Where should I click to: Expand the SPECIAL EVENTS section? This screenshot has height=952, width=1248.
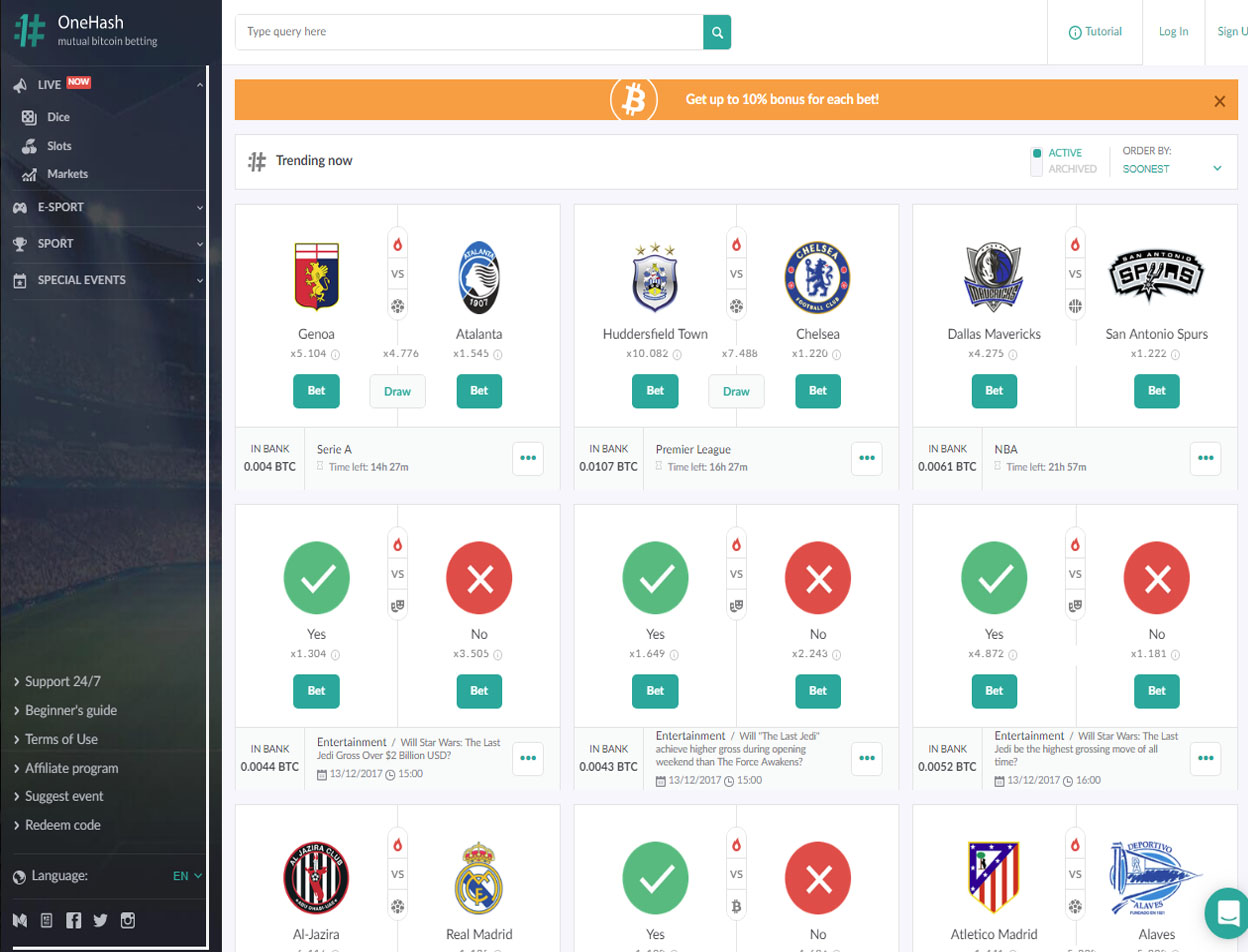pos(104,280)
